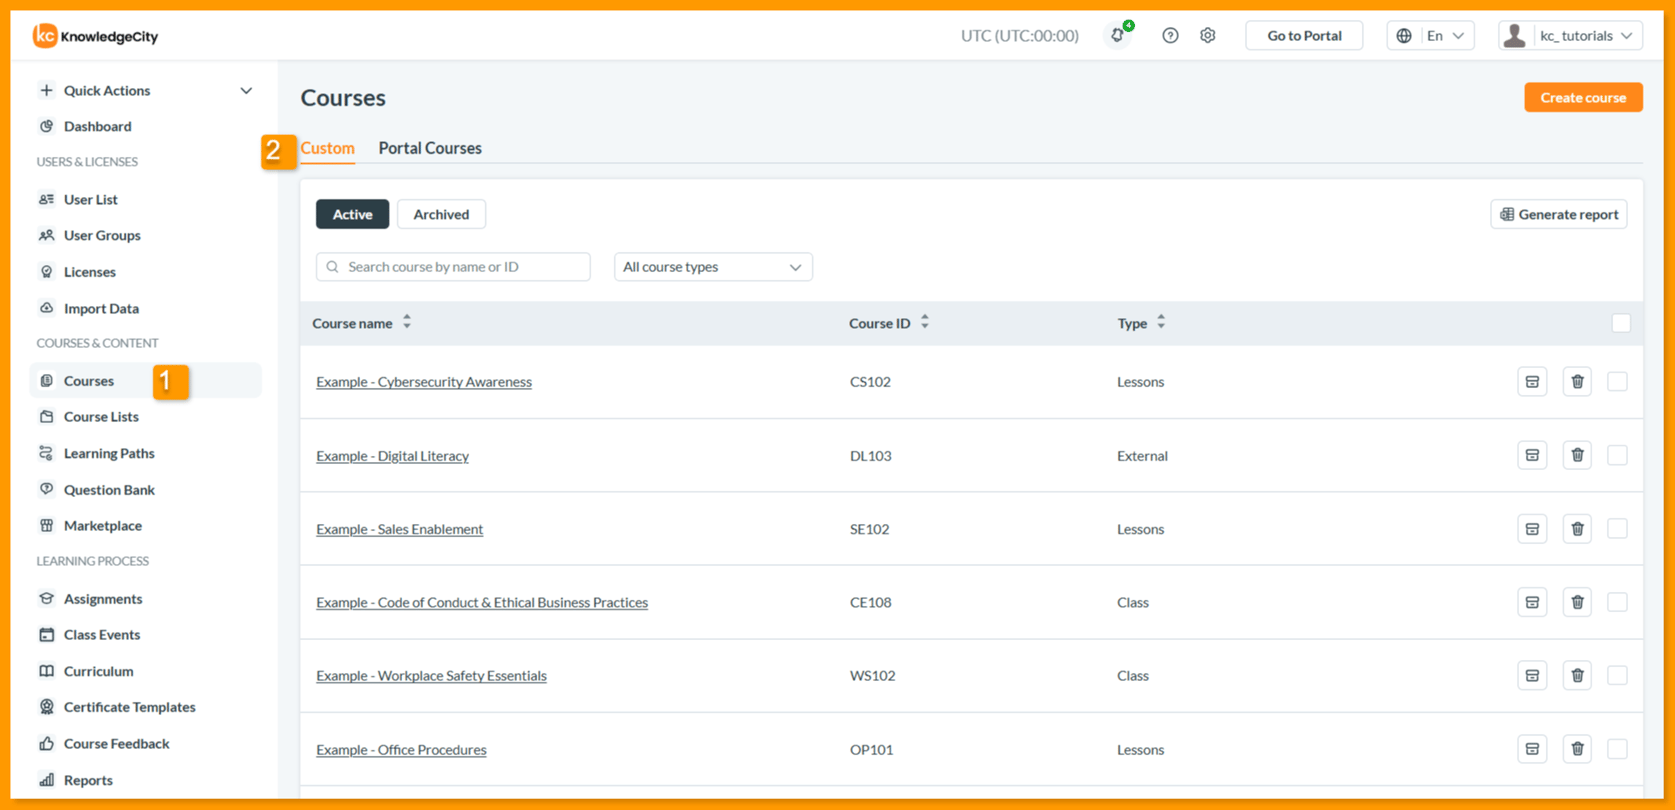Delete the Digital Literacy course
The height and width of the screenshot is (810, 1675).
[1577, 455]
